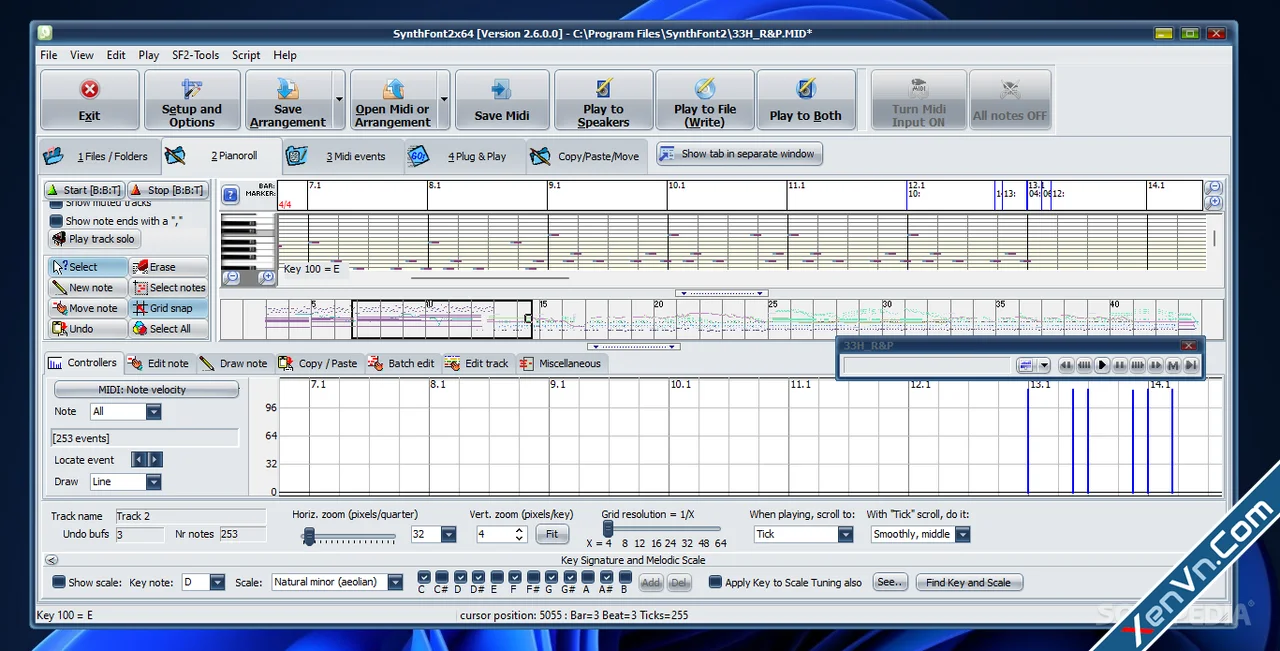Open the Natural minor (aeolian) scale dropdown
The image size is (1280, 651).
338,582
